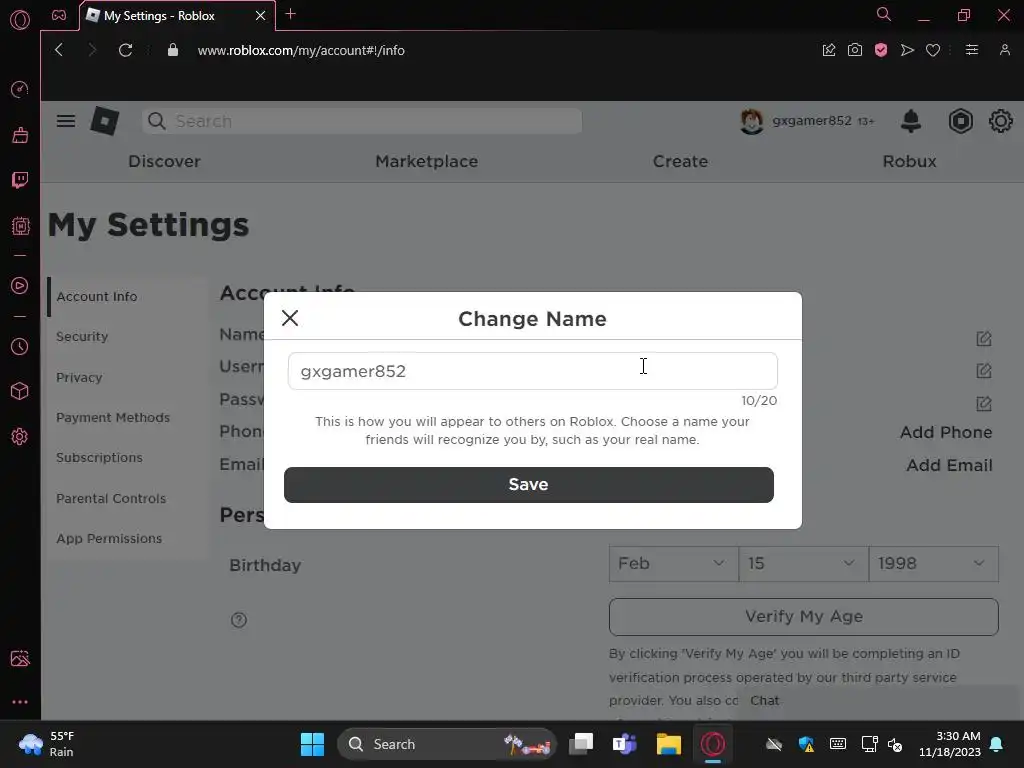Click the Add Email link

[949, 466]
